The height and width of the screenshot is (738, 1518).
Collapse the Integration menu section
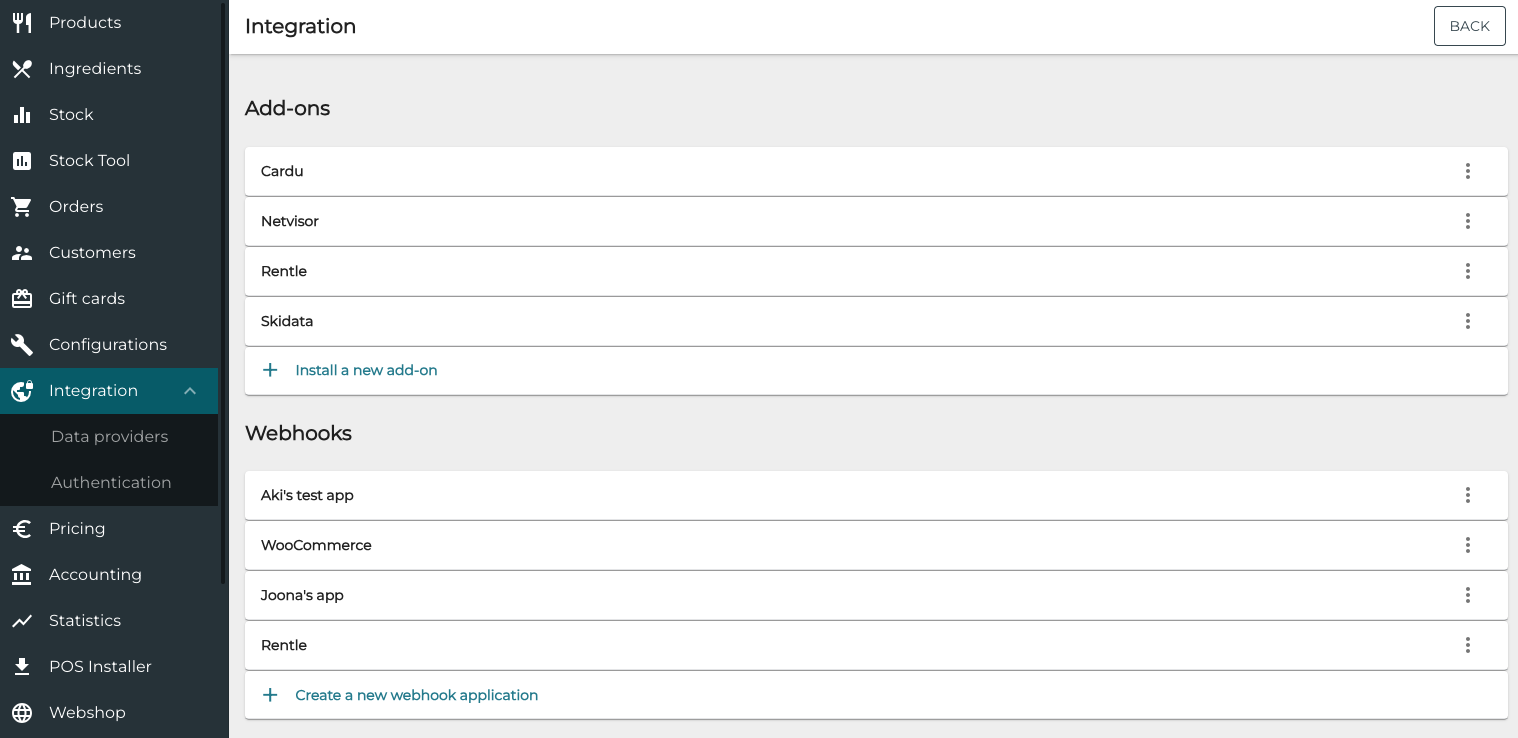coord(190,391)
